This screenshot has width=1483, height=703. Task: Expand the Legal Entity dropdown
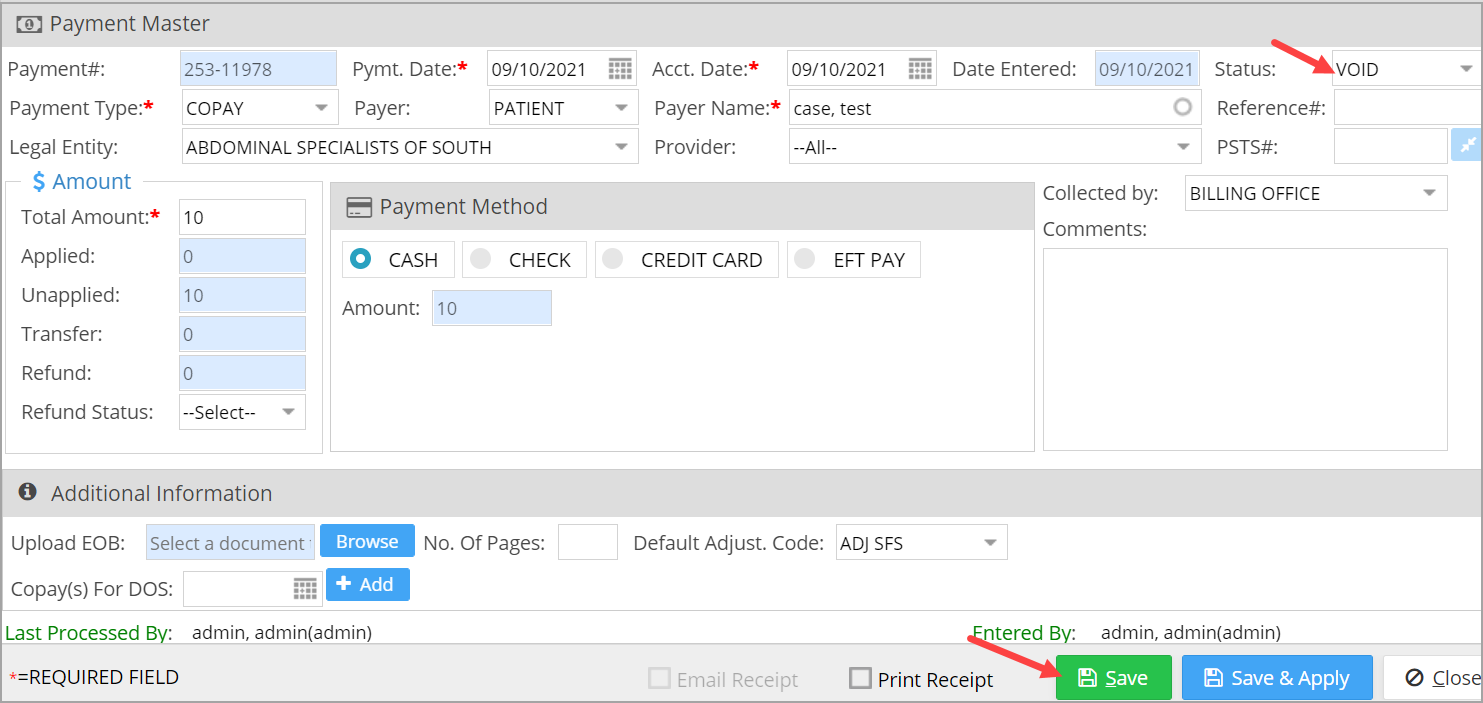(x=621, y=147)
